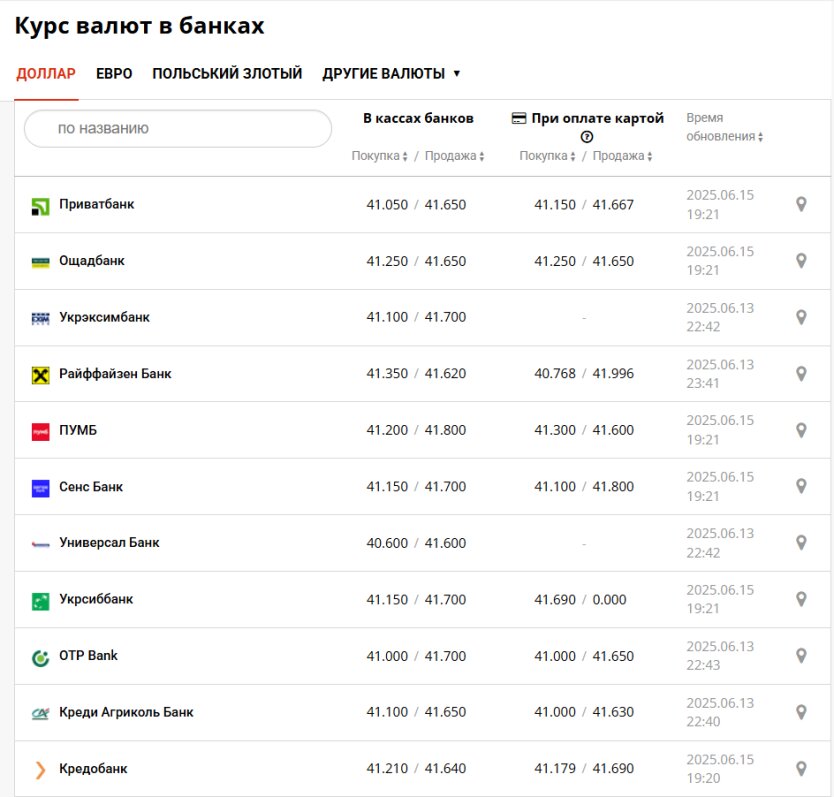Open map pin for Кредобанк row
Screen dimensions: 834x797
click(x=801, y=769)
